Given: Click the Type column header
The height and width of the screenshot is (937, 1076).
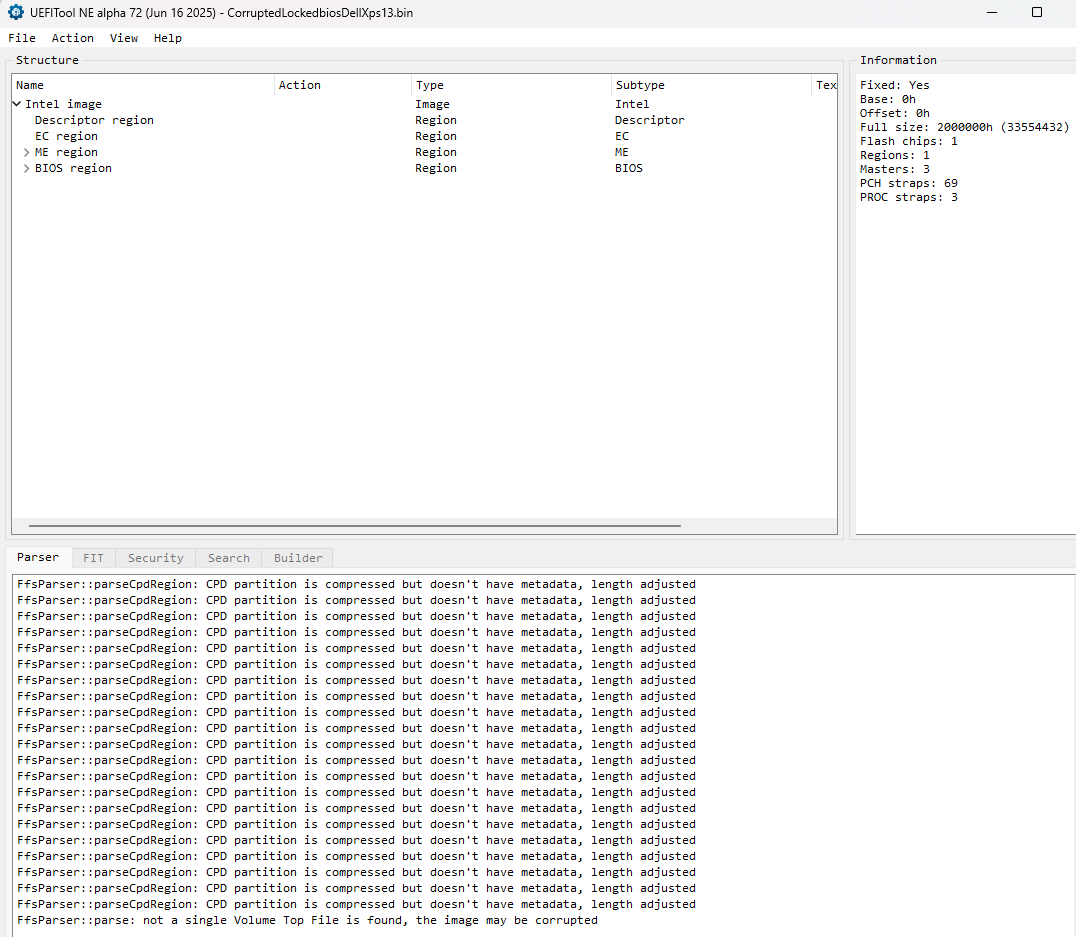Looking at the screenshot, I should tap(511, 85).
